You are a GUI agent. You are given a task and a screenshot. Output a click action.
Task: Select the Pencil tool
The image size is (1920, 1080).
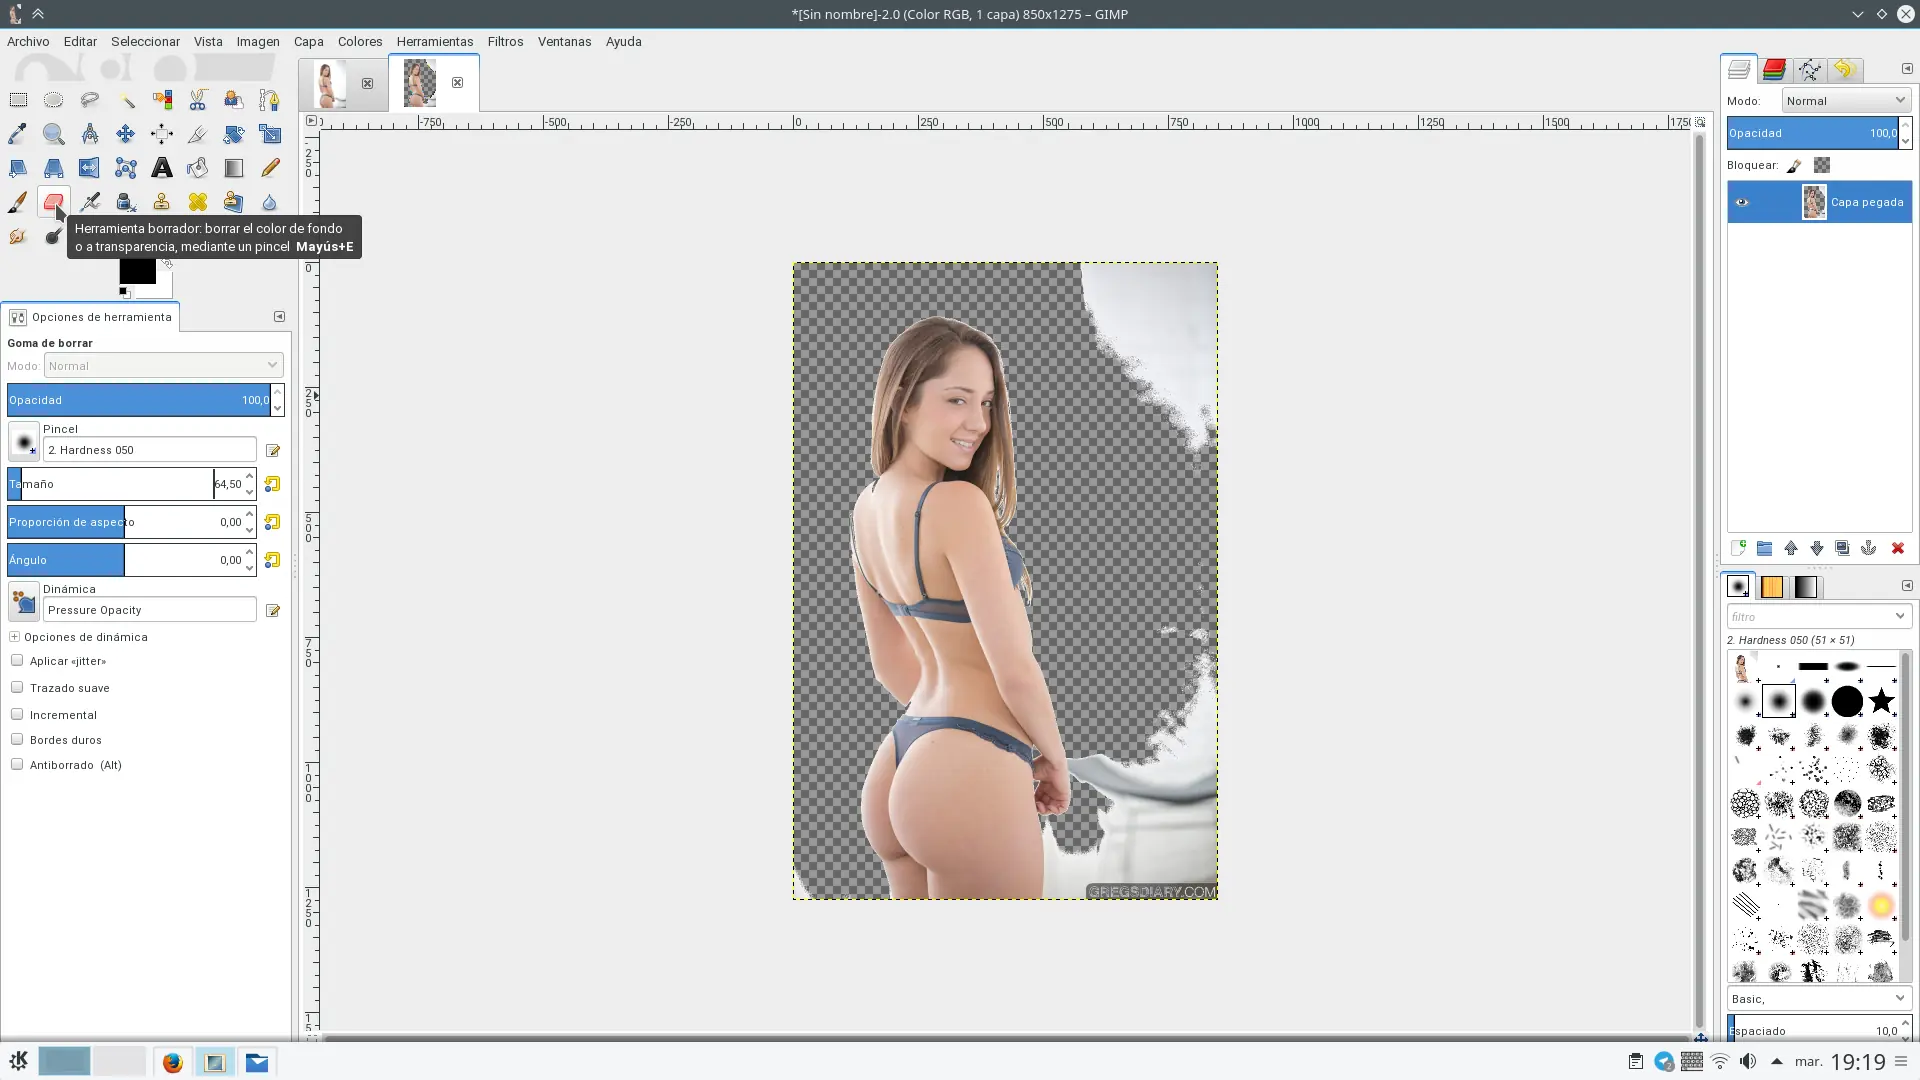click(270, 168)
